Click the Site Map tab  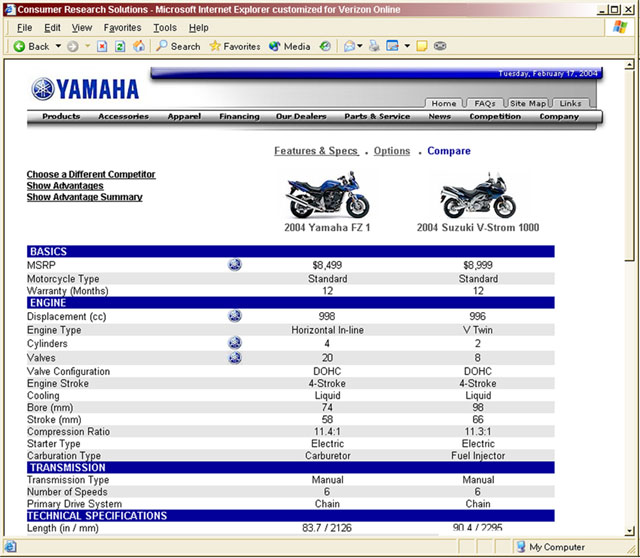coord(528,103)
